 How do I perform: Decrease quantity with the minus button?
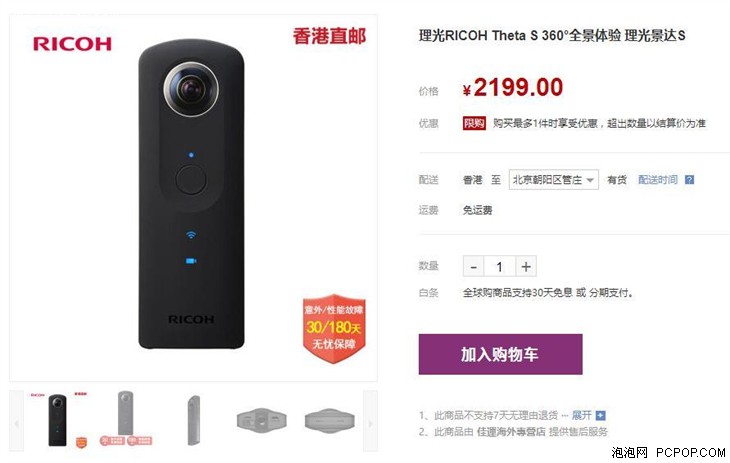[x=473, y=266]
